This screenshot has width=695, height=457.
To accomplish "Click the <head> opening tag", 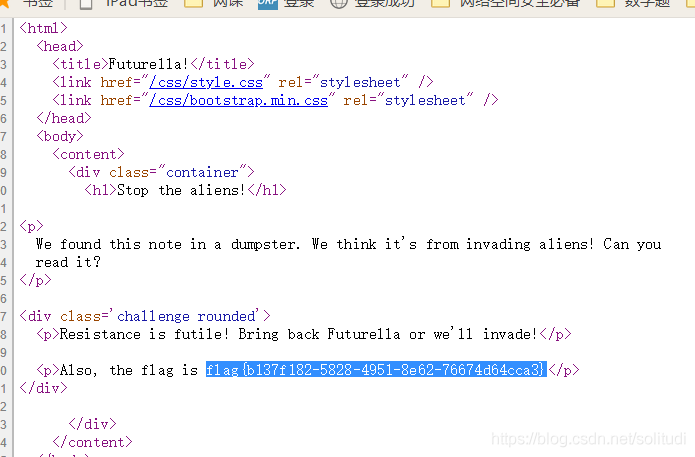I will coord(60,47).
